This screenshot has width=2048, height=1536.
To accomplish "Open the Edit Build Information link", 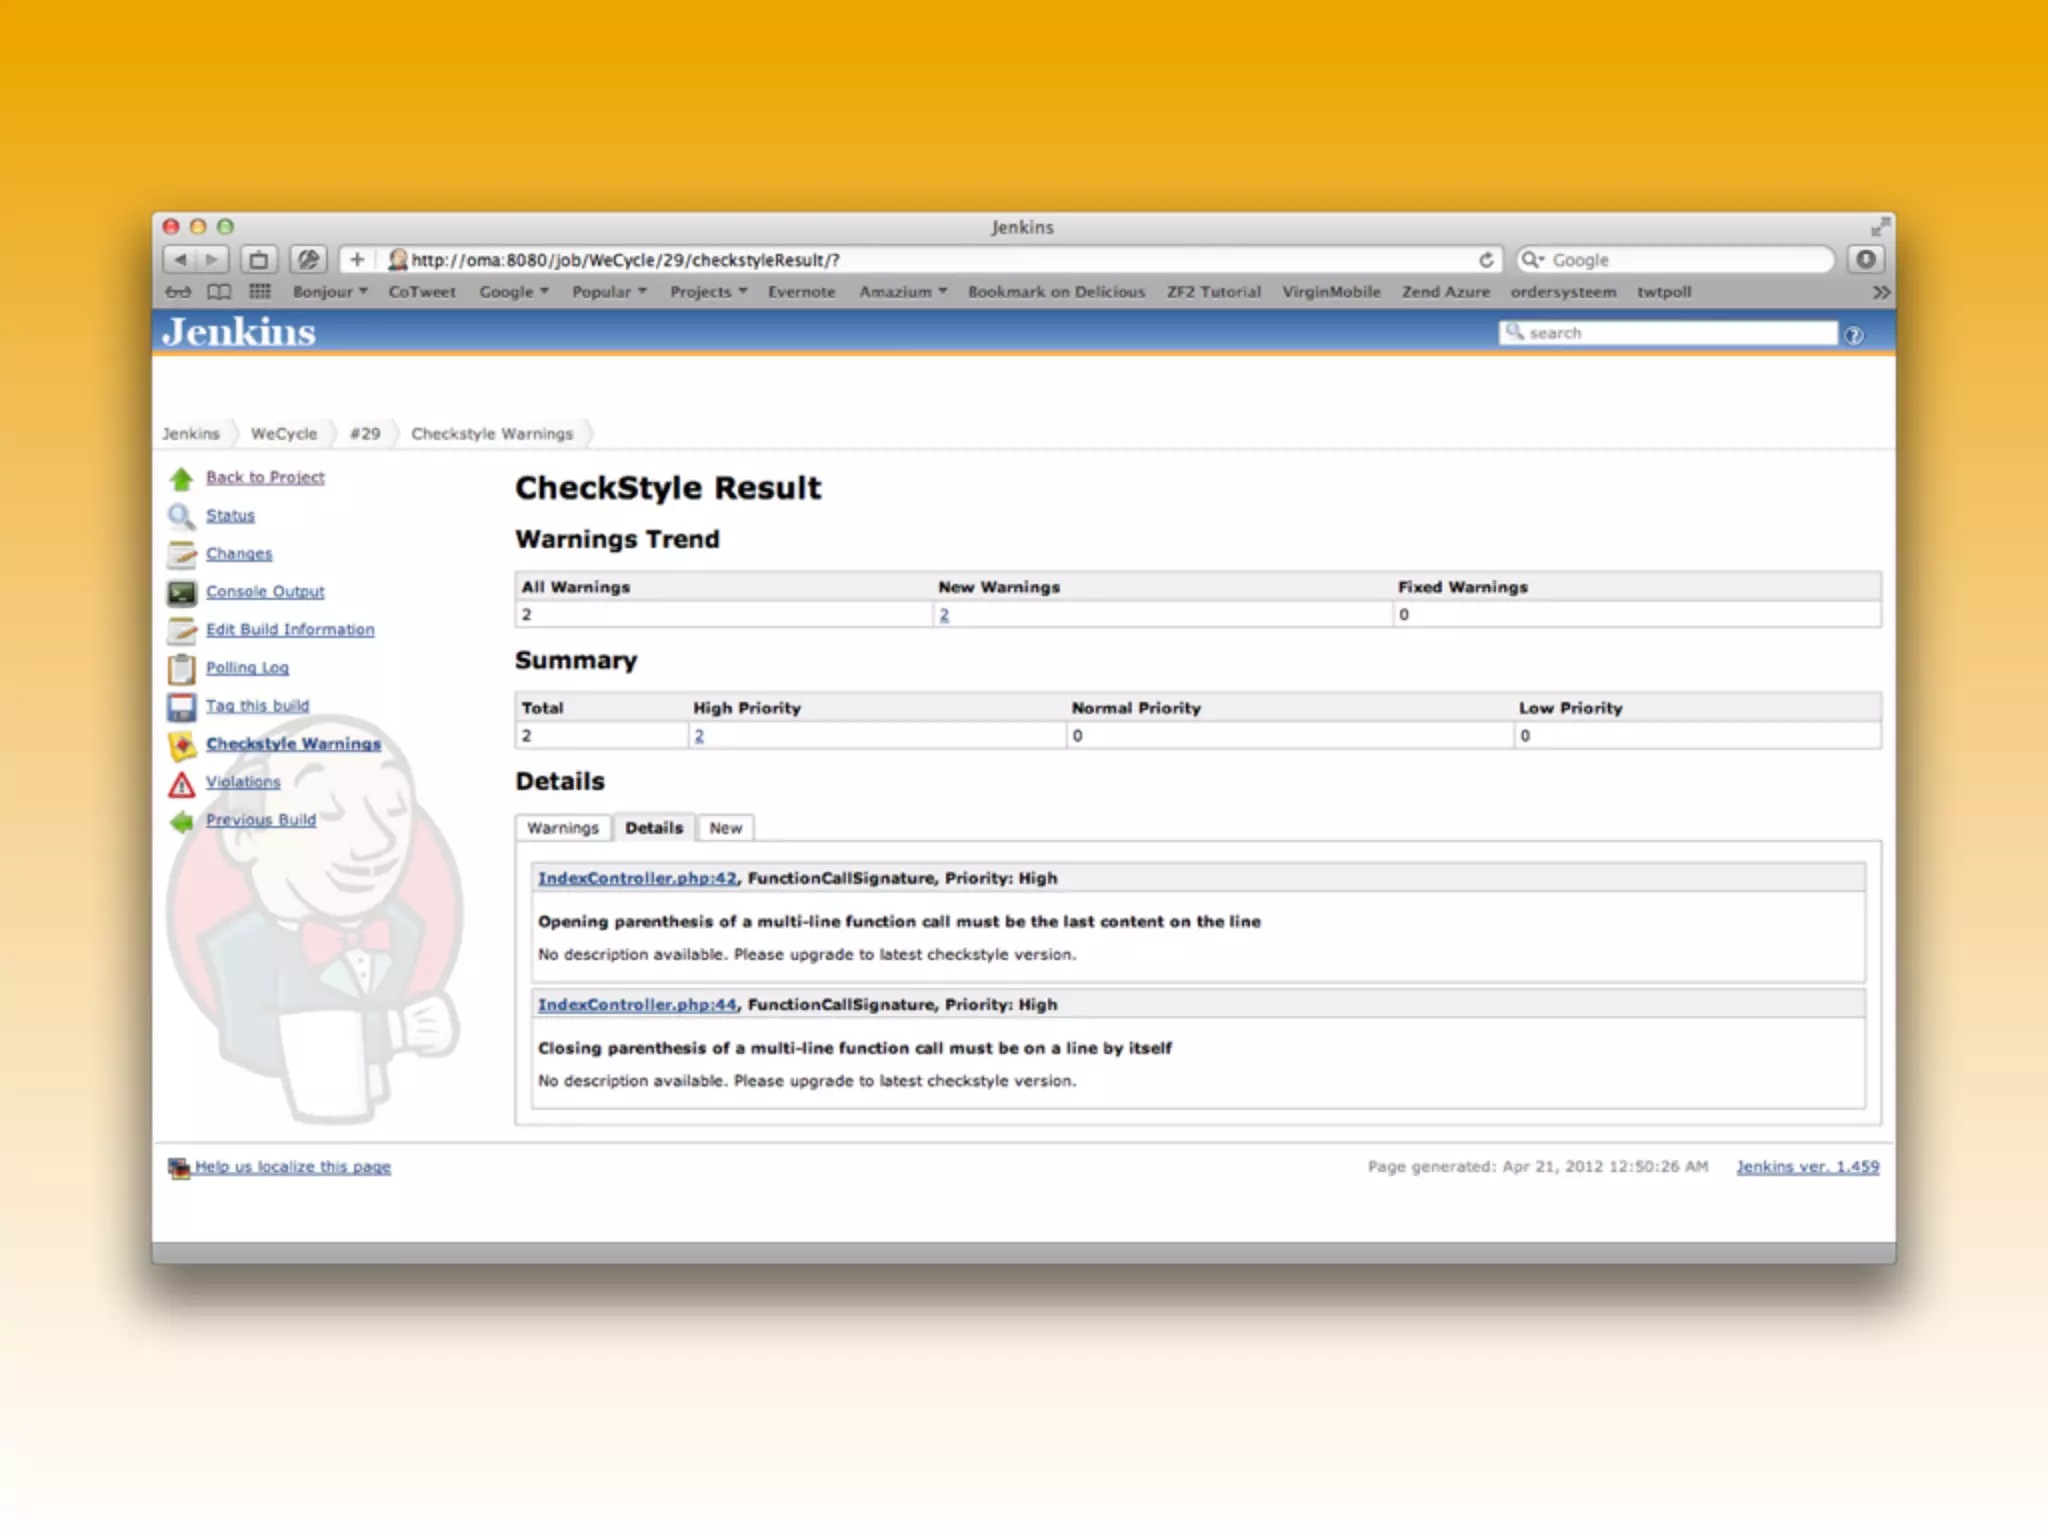I will click(x=290, y=630).
